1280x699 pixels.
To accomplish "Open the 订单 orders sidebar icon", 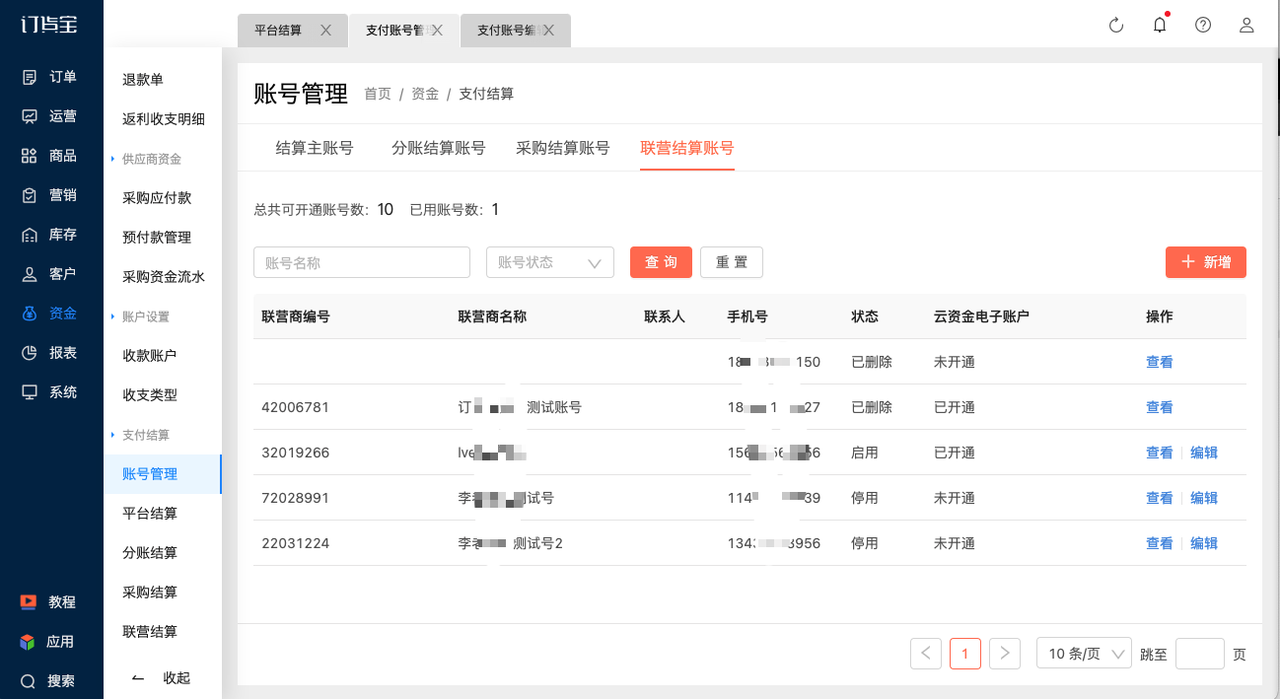I will 30,77.
